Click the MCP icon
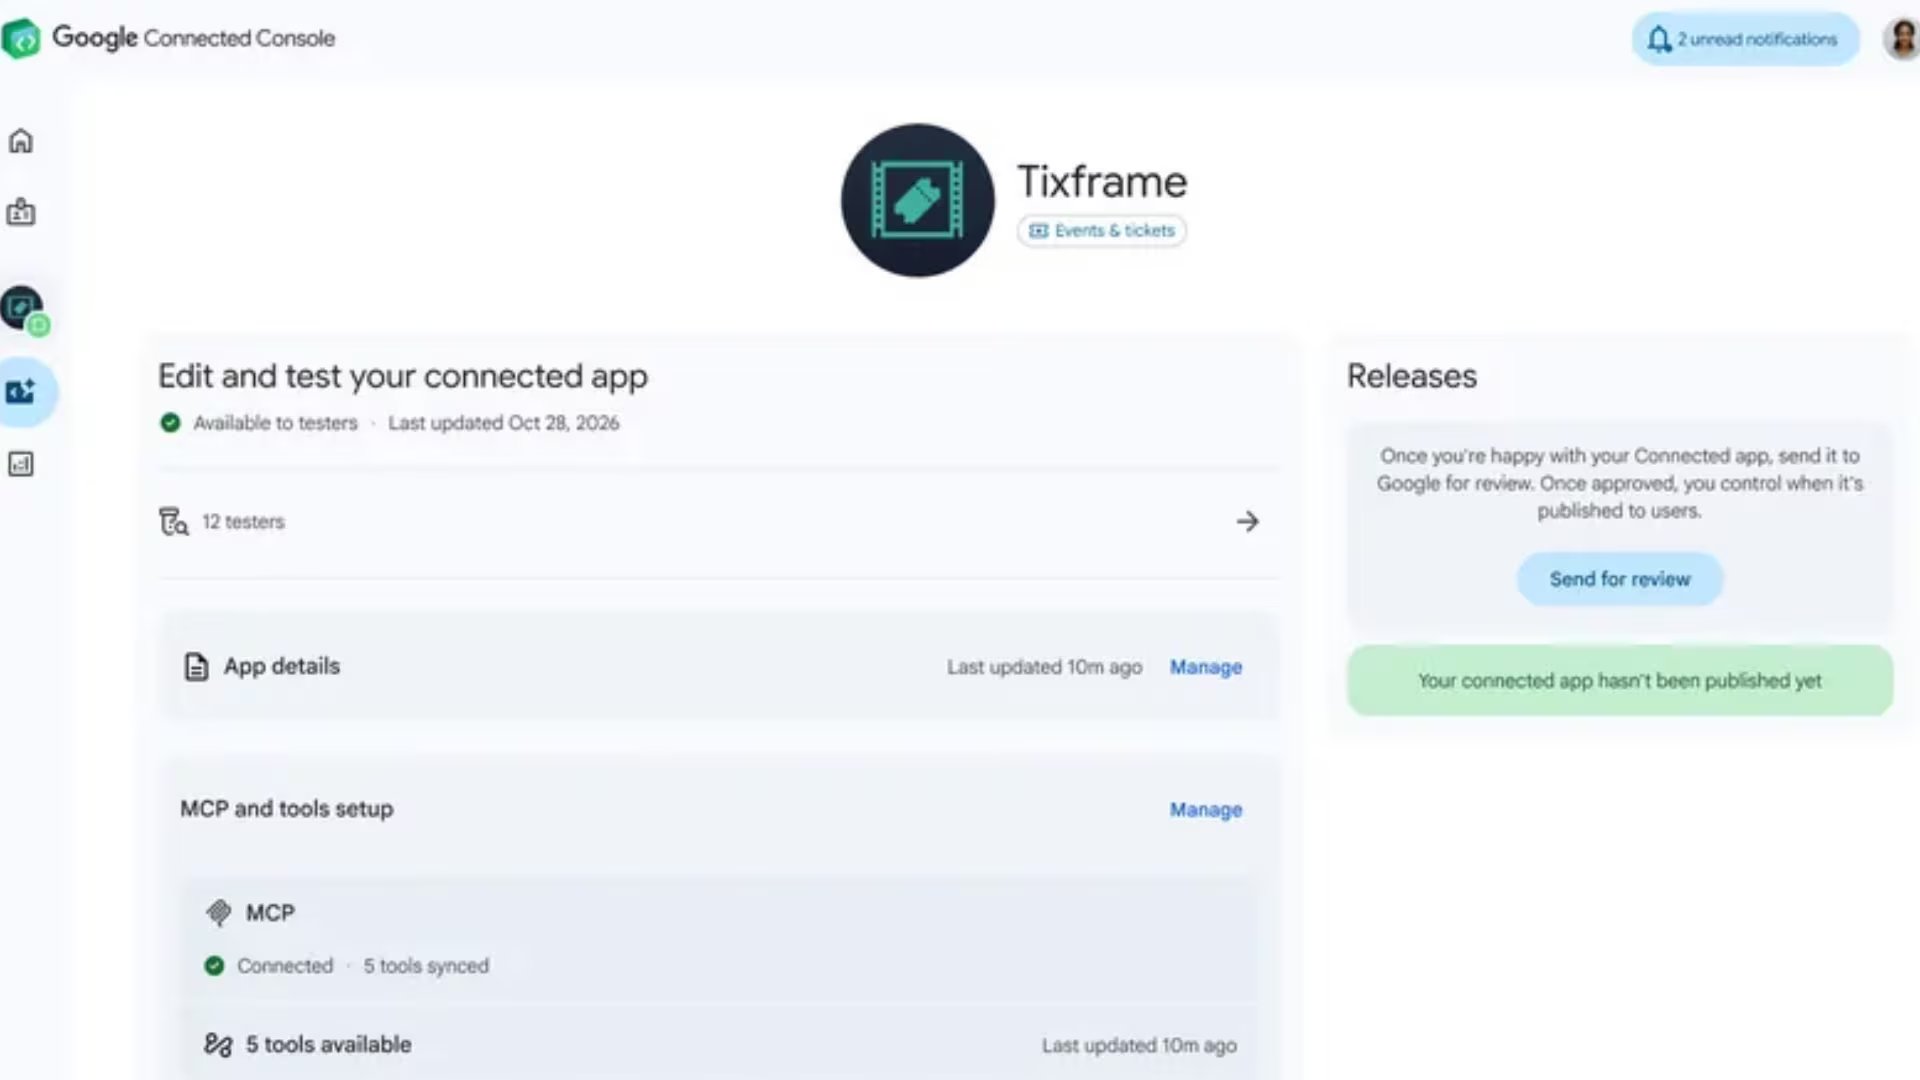 pos(218,912)
